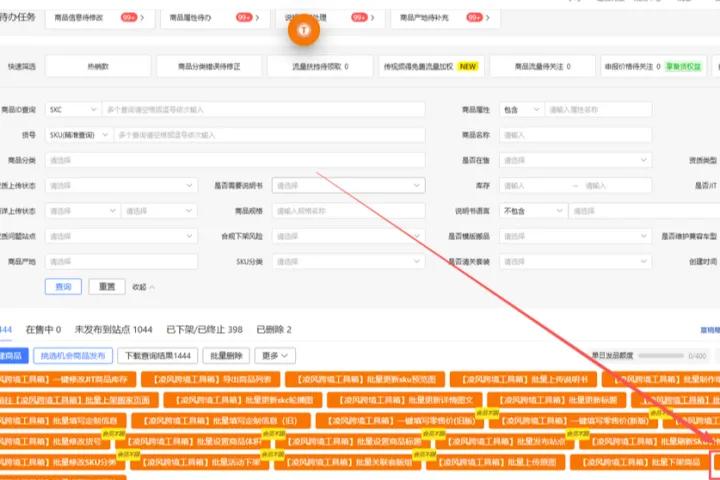
Task: Click 一键修改JIT商品库存 toolbox button
Action: 67,379
